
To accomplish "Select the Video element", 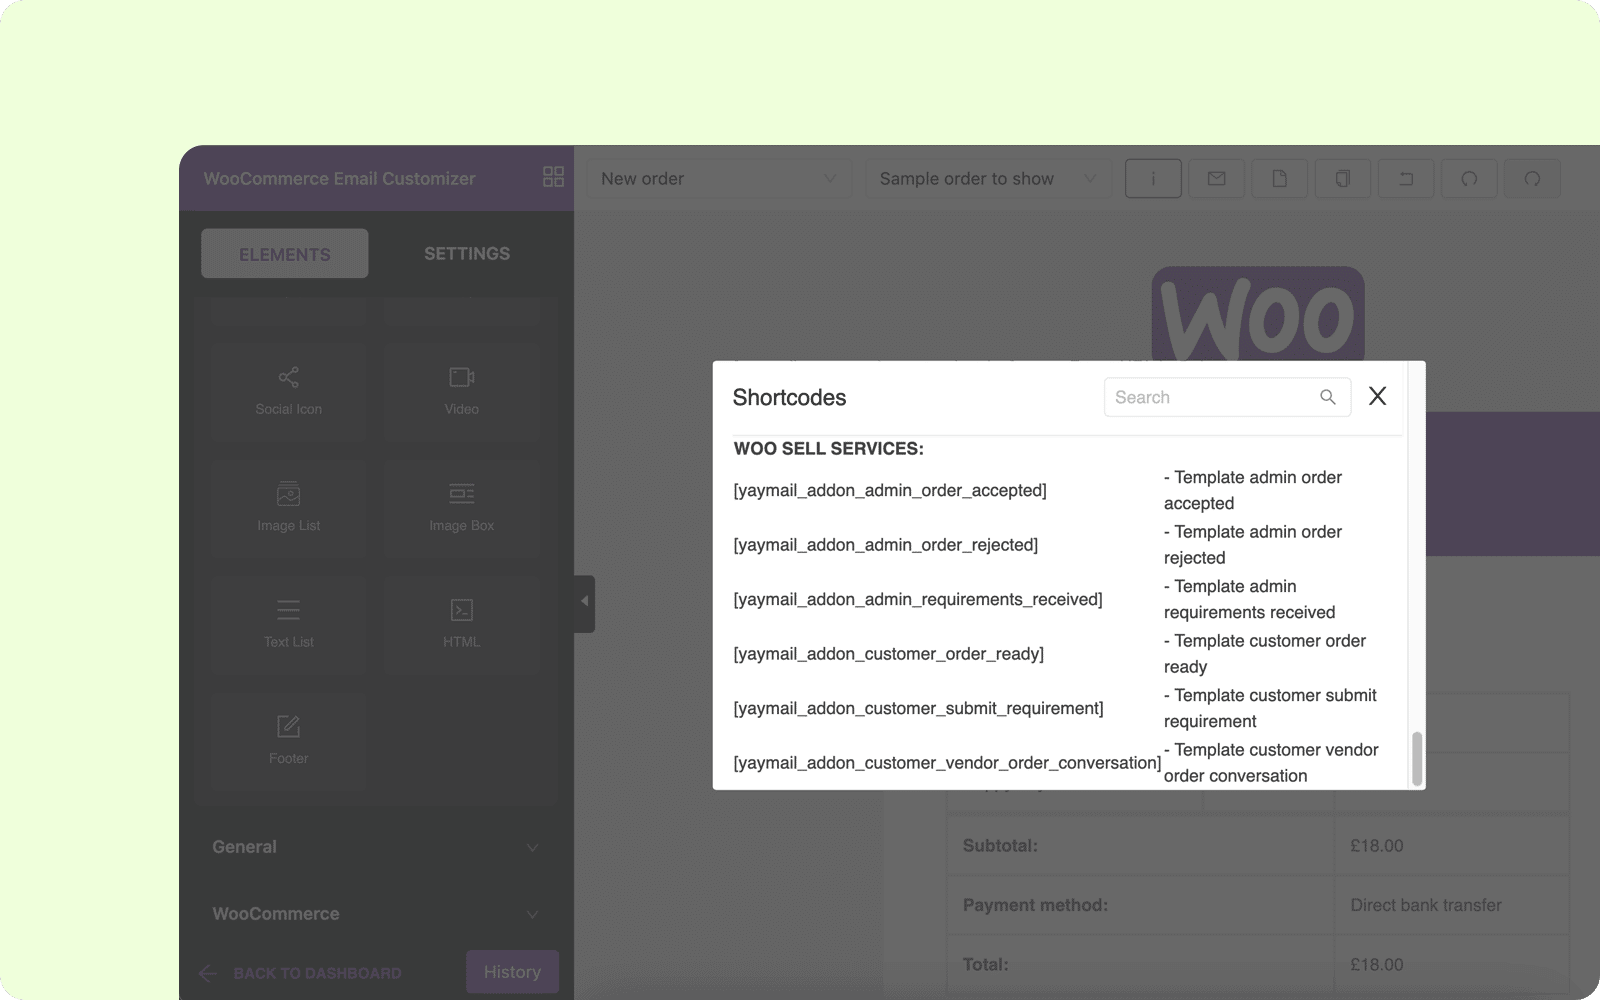I will point(462,391).
